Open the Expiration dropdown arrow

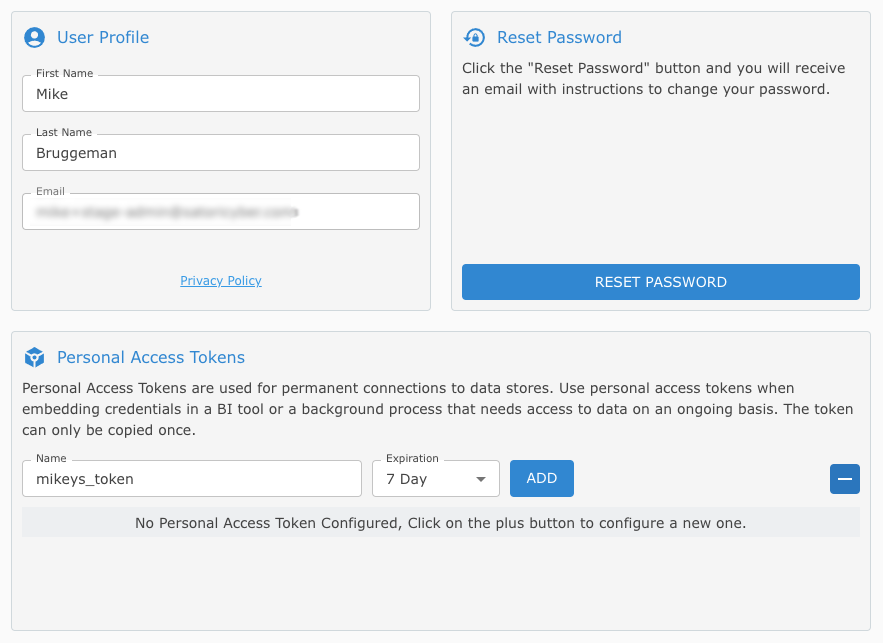(x=480, y=479)
